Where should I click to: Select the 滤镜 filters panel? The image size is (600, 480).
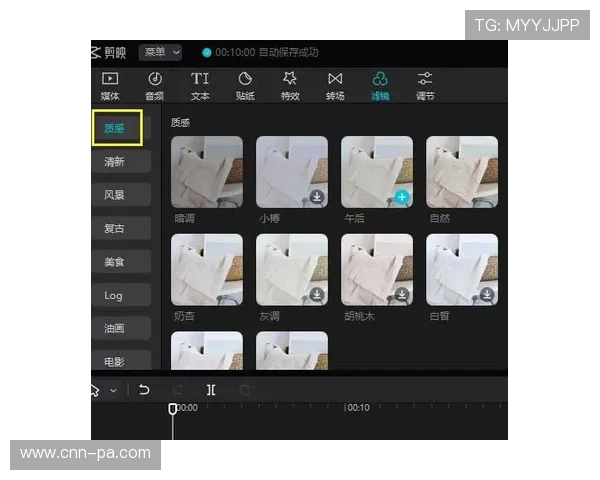tap(380, 86)
